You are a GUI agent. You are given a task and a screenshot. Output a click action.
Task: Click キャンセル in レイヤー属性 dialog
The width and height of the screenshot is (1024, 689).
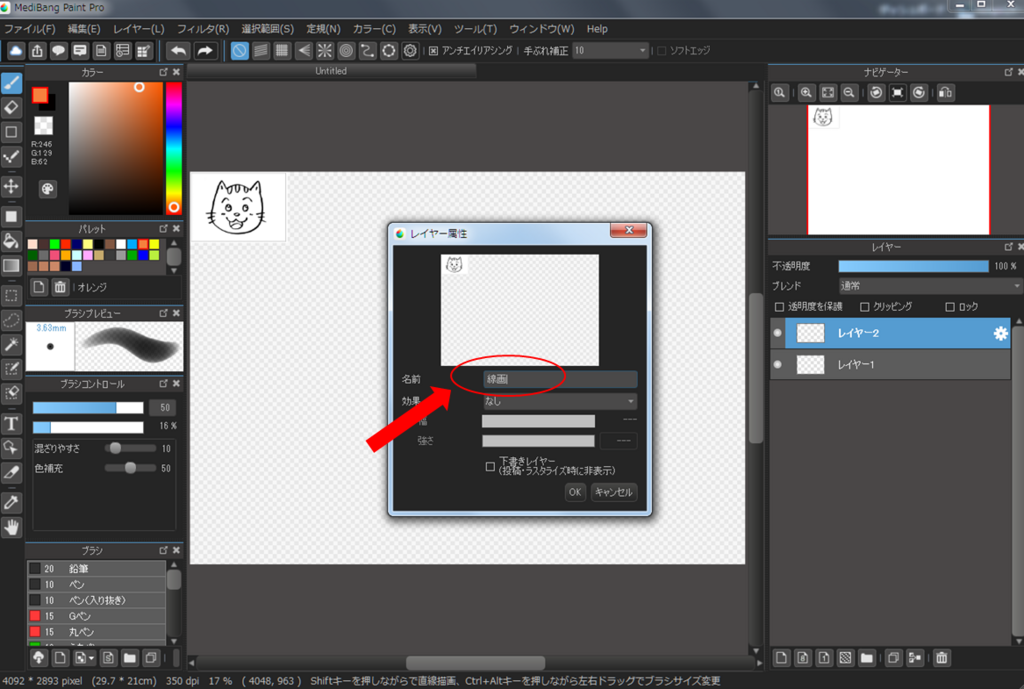pyautogui.click(x=613, y=492)
